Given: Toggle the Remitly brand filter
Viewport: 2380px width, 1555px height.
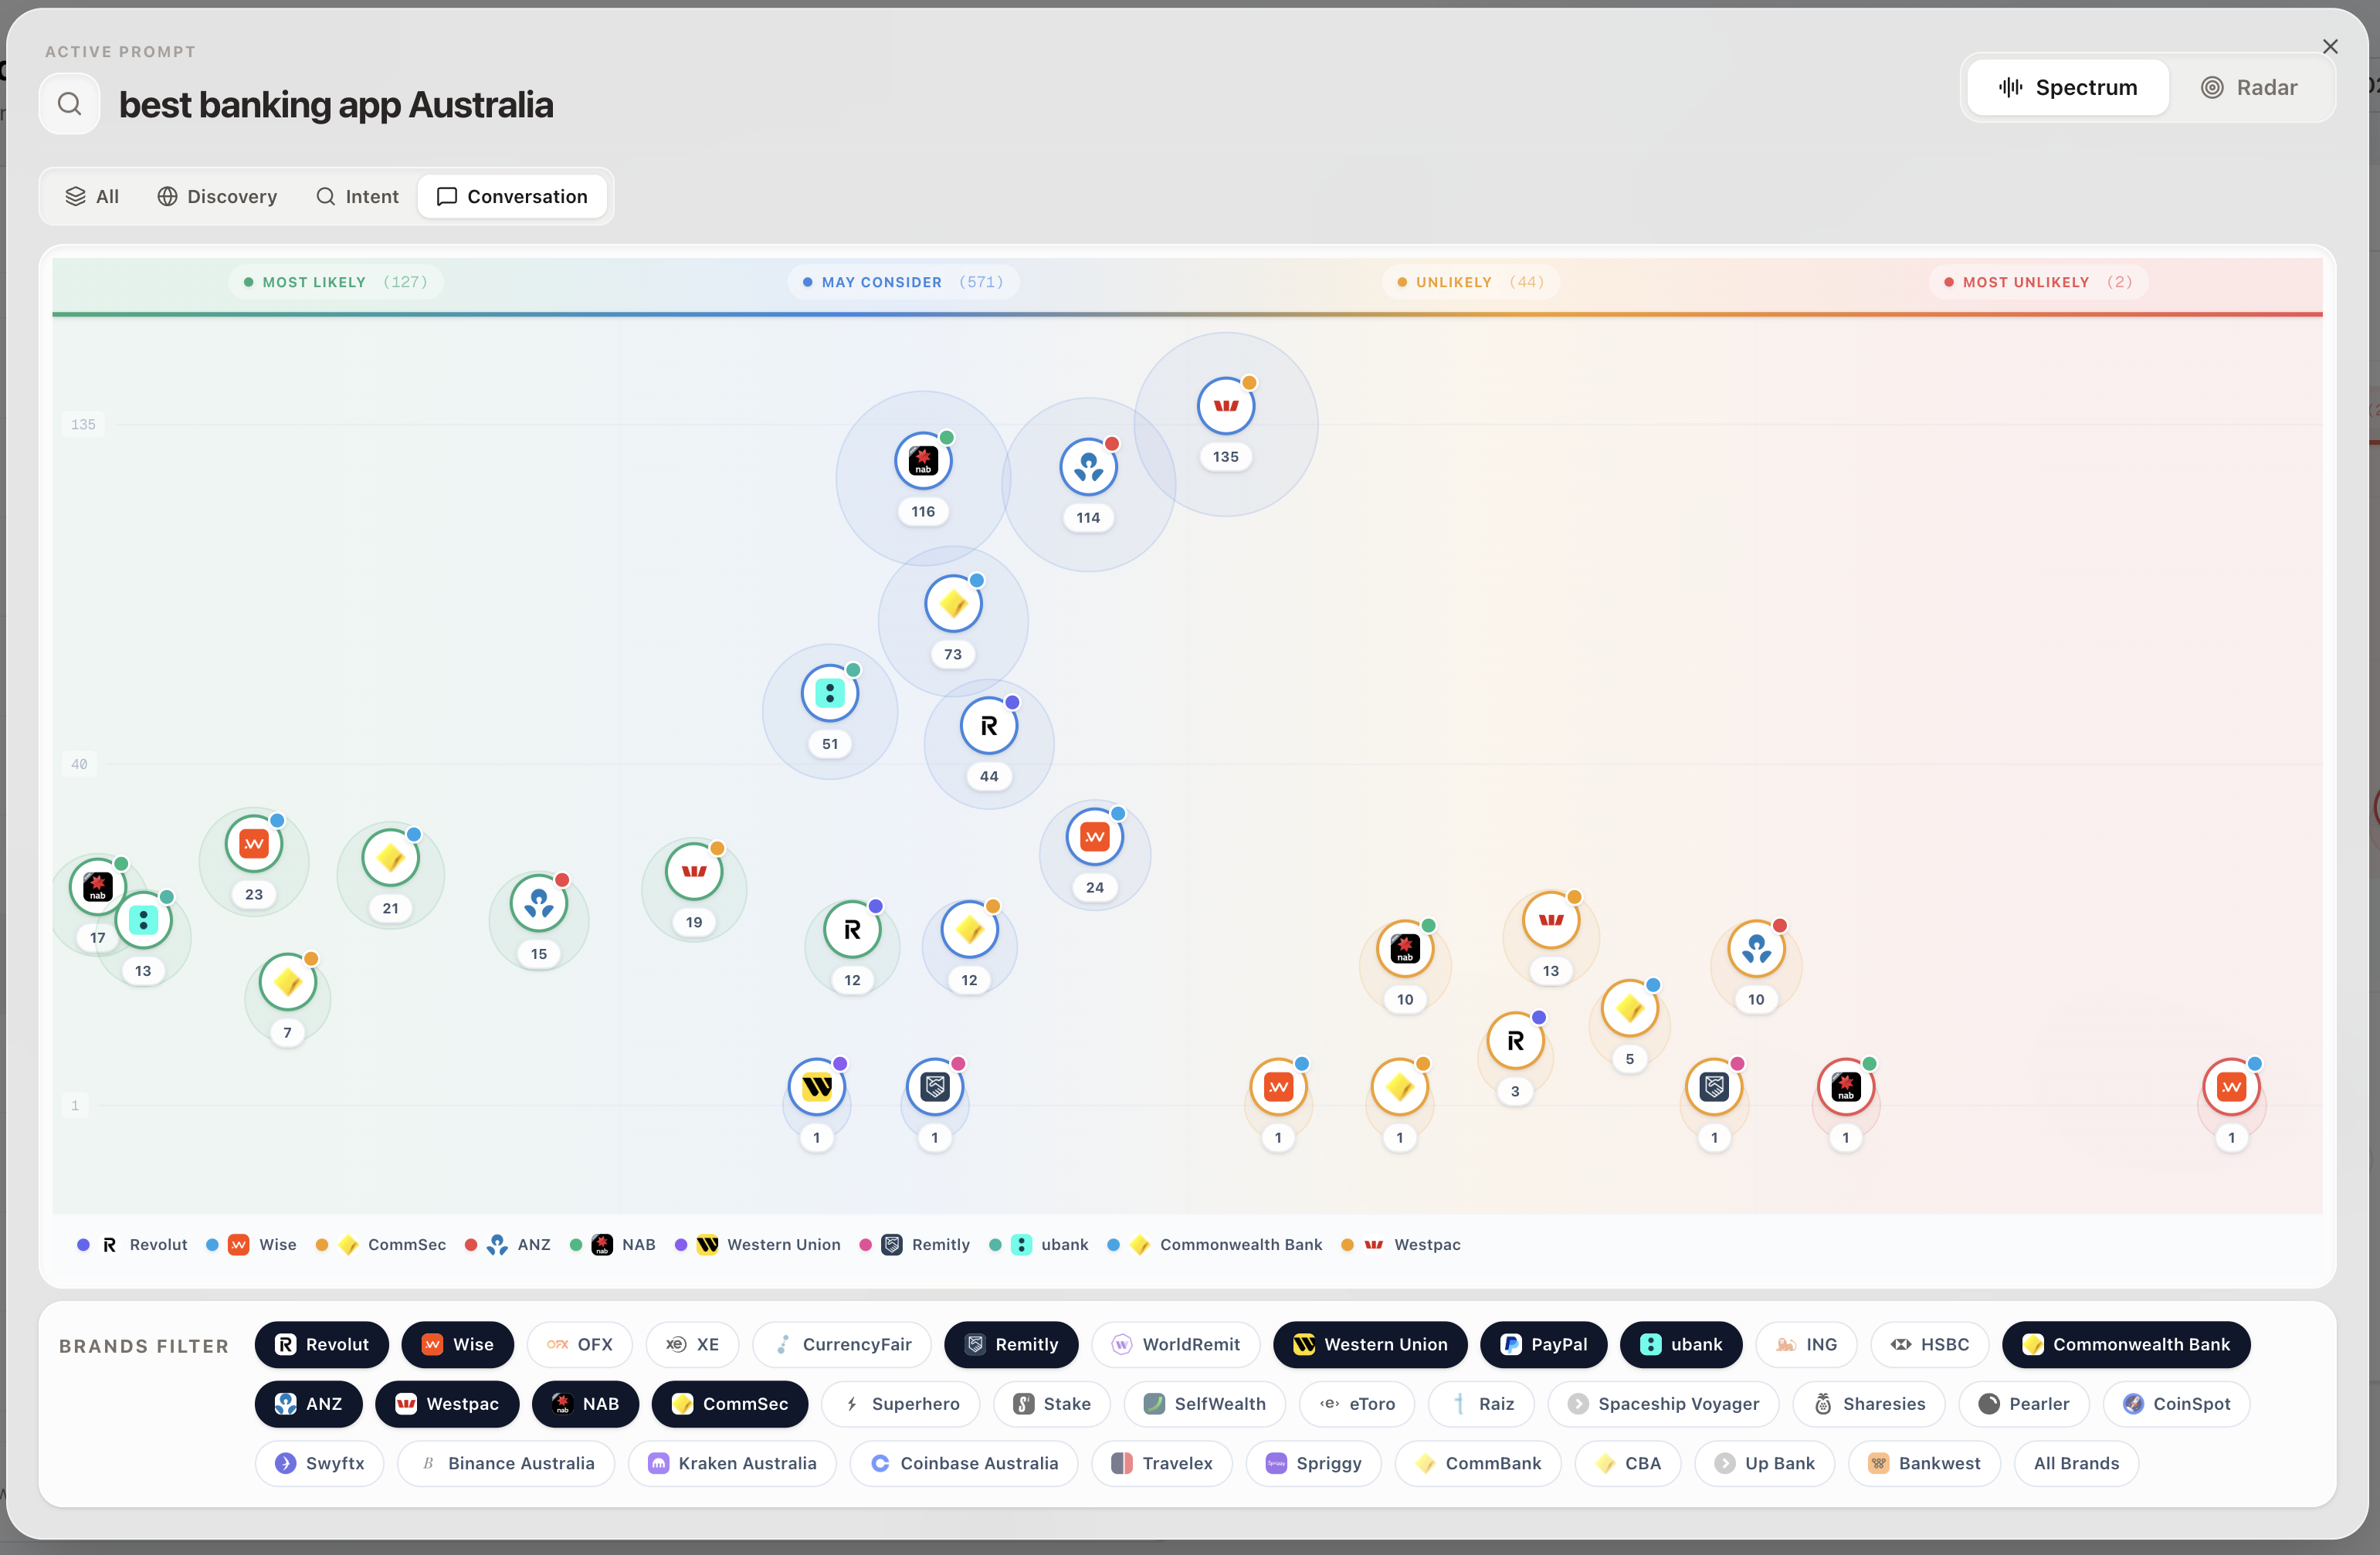Looking at the screenshot, I should tap(1011, 1345).
